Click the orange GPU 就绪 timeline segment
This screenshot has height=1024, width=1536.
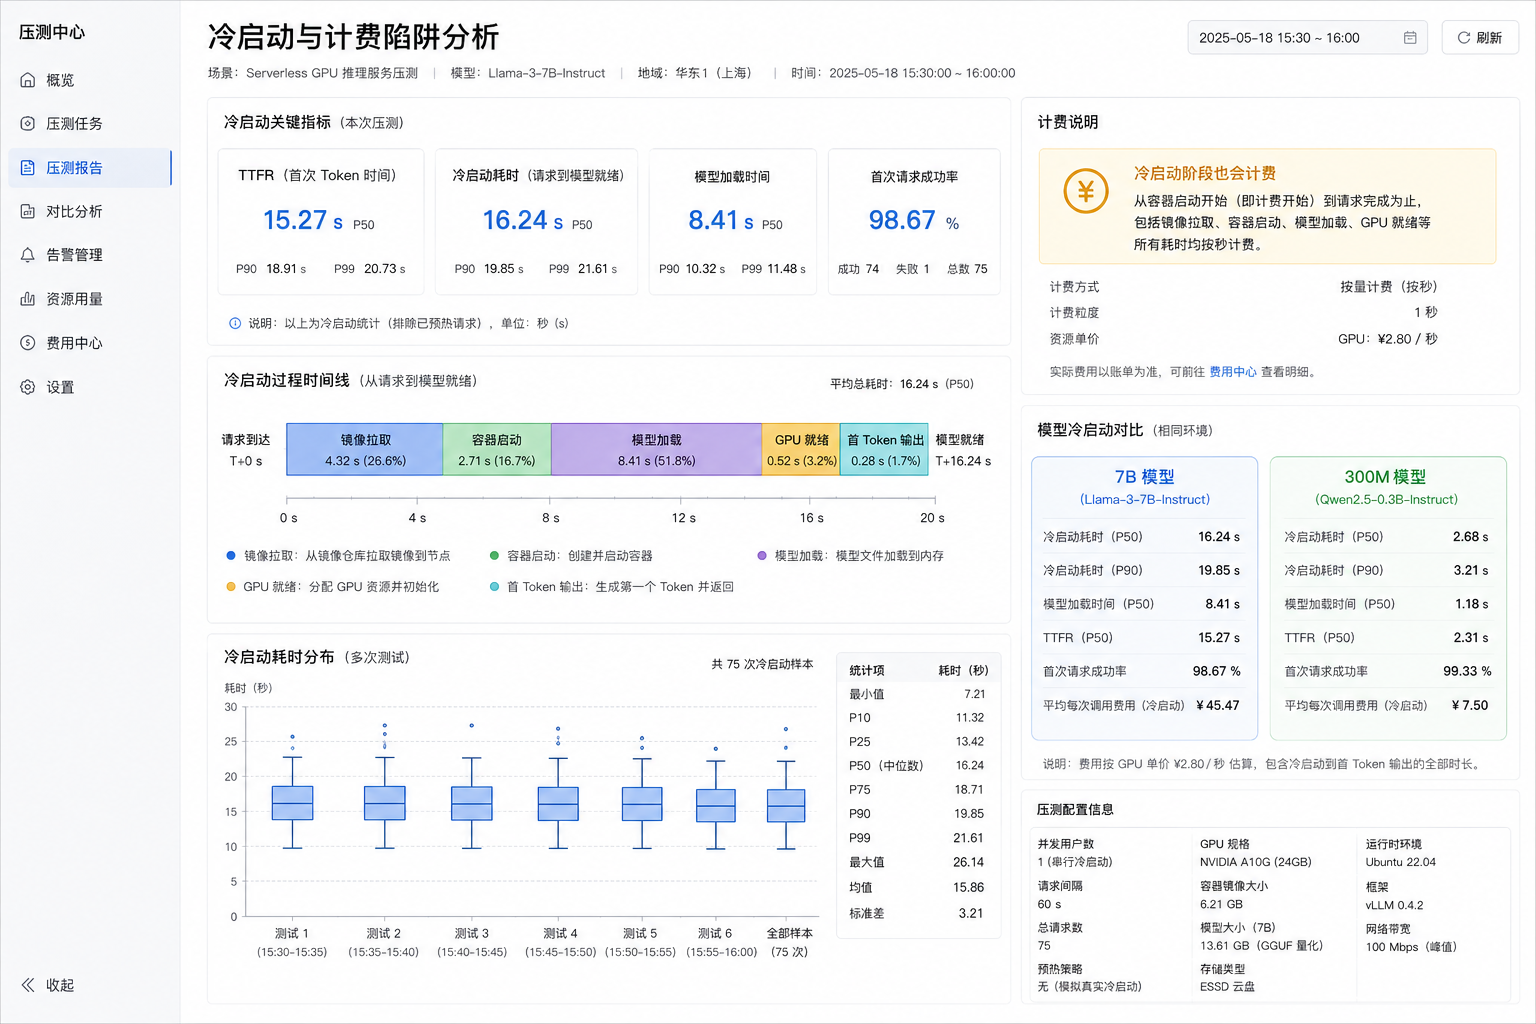[801, 449]
